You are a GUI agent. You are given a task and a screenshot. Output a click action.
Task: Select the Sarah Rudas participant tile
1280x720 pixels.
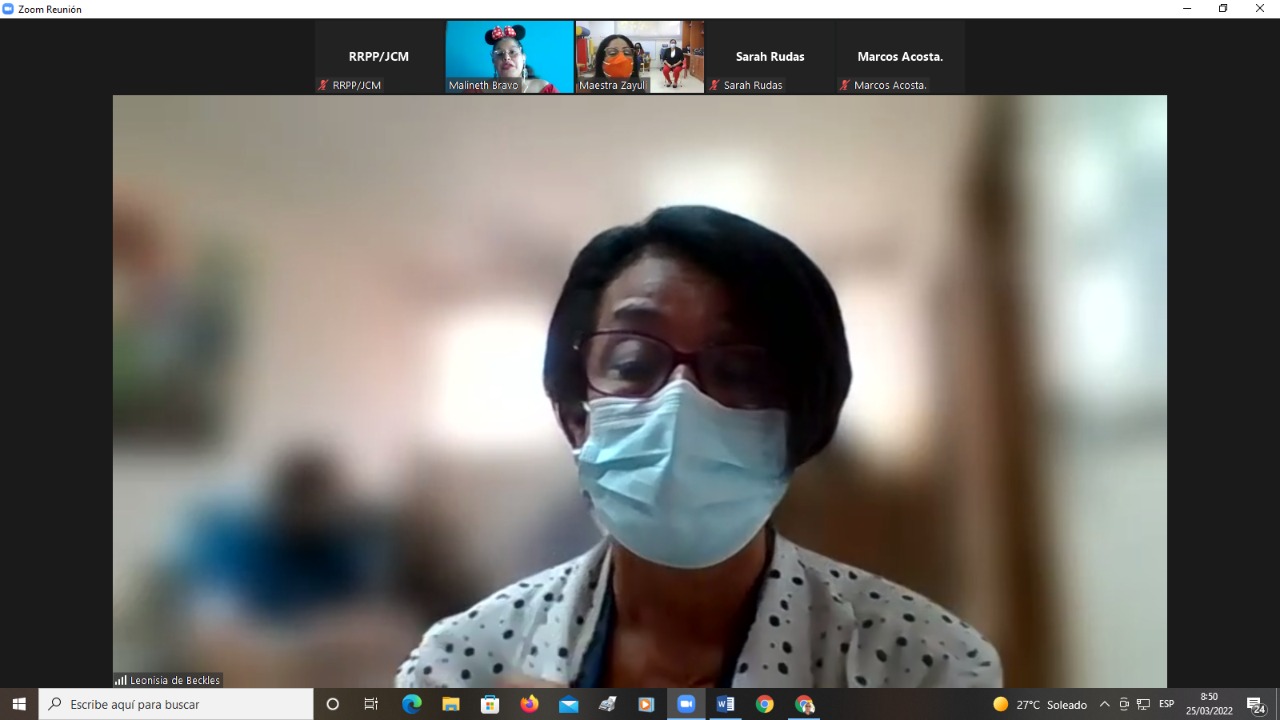coord(770,57)
